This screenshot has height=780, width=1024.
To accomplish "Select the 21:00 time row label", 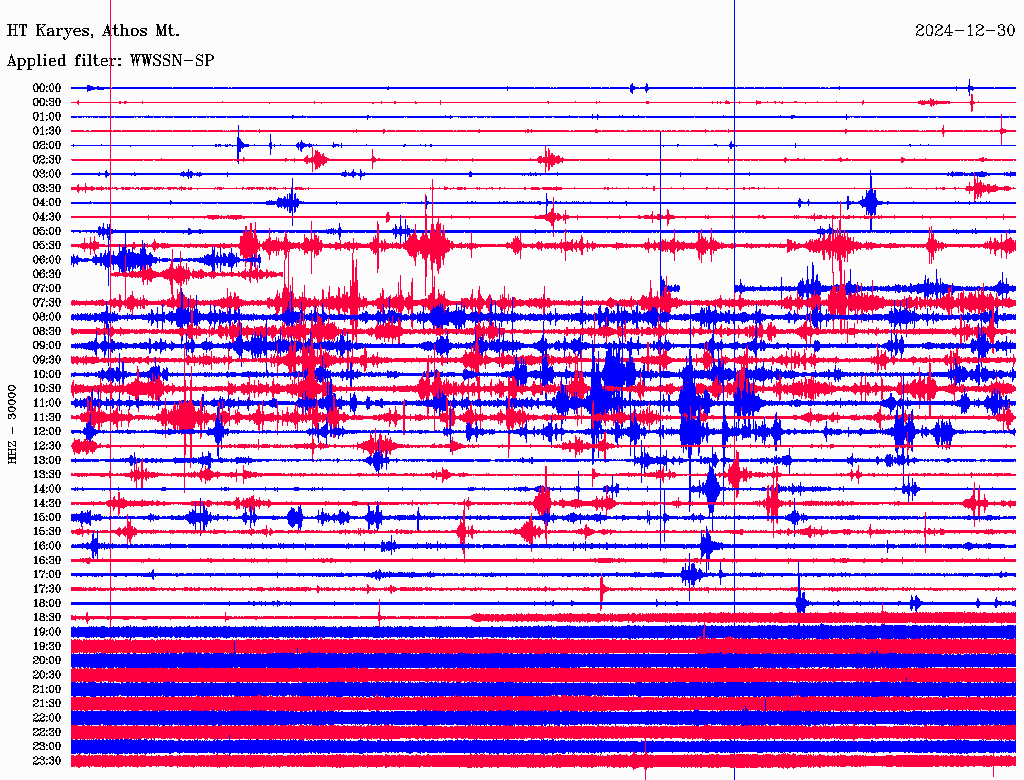I will point(47,690).
